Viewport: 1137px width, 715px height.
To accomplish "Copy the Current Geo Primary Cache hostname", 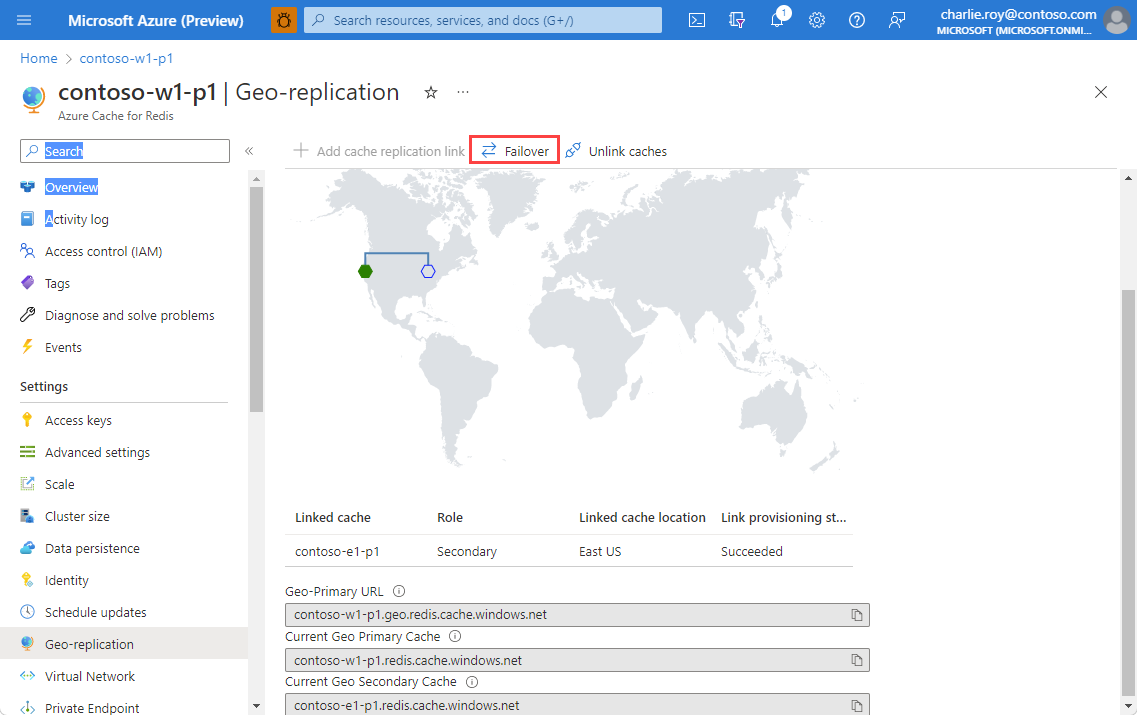I will 857,659.
